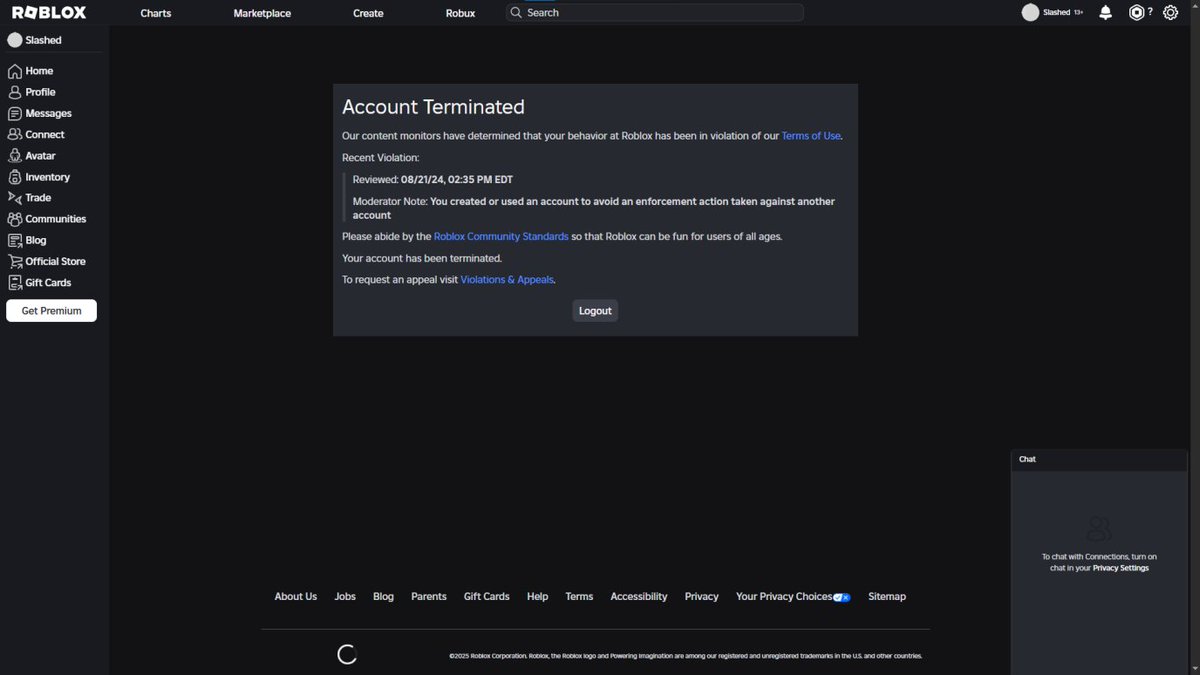Open Accessibility footer link
Image resolution: width=1200 pixels, height=675 pixels.
639,597
